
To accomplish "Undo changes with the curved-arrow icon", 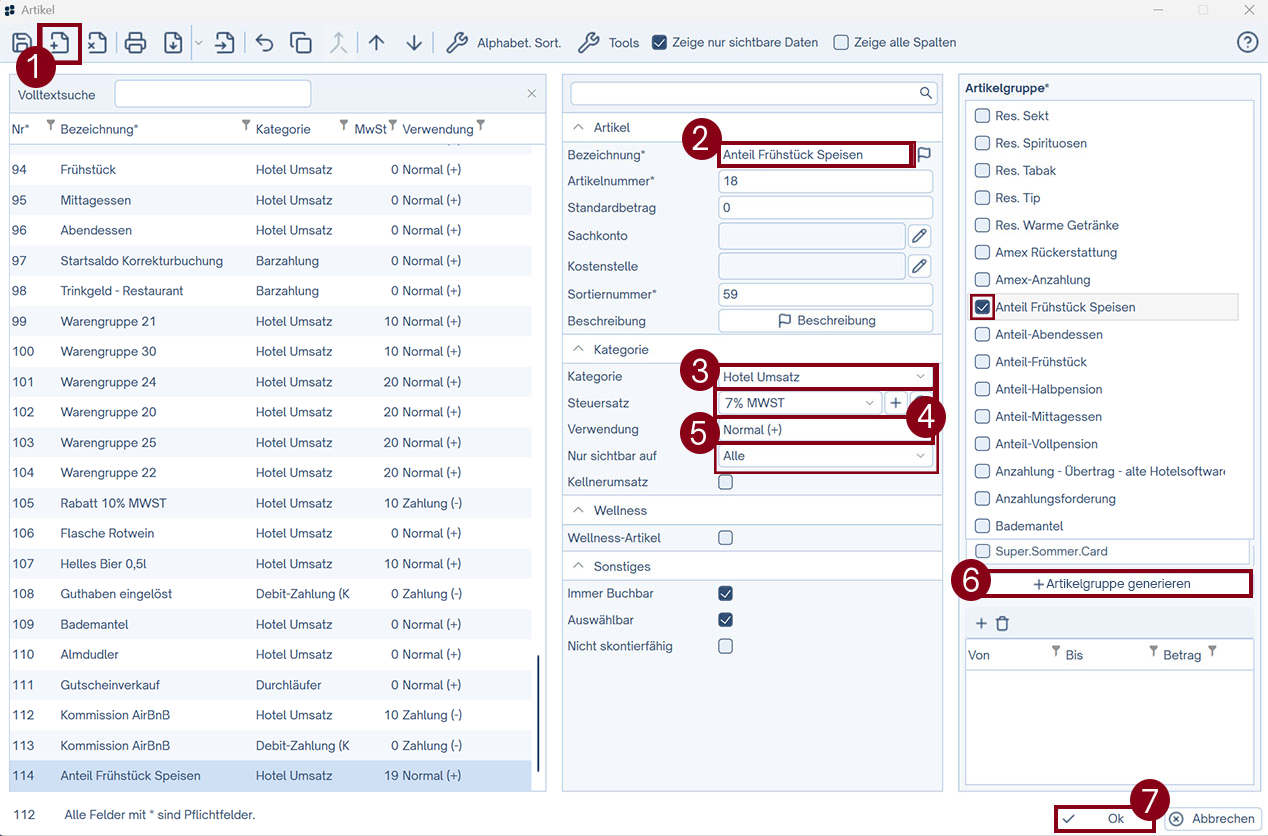I will (x=264, y=43).
